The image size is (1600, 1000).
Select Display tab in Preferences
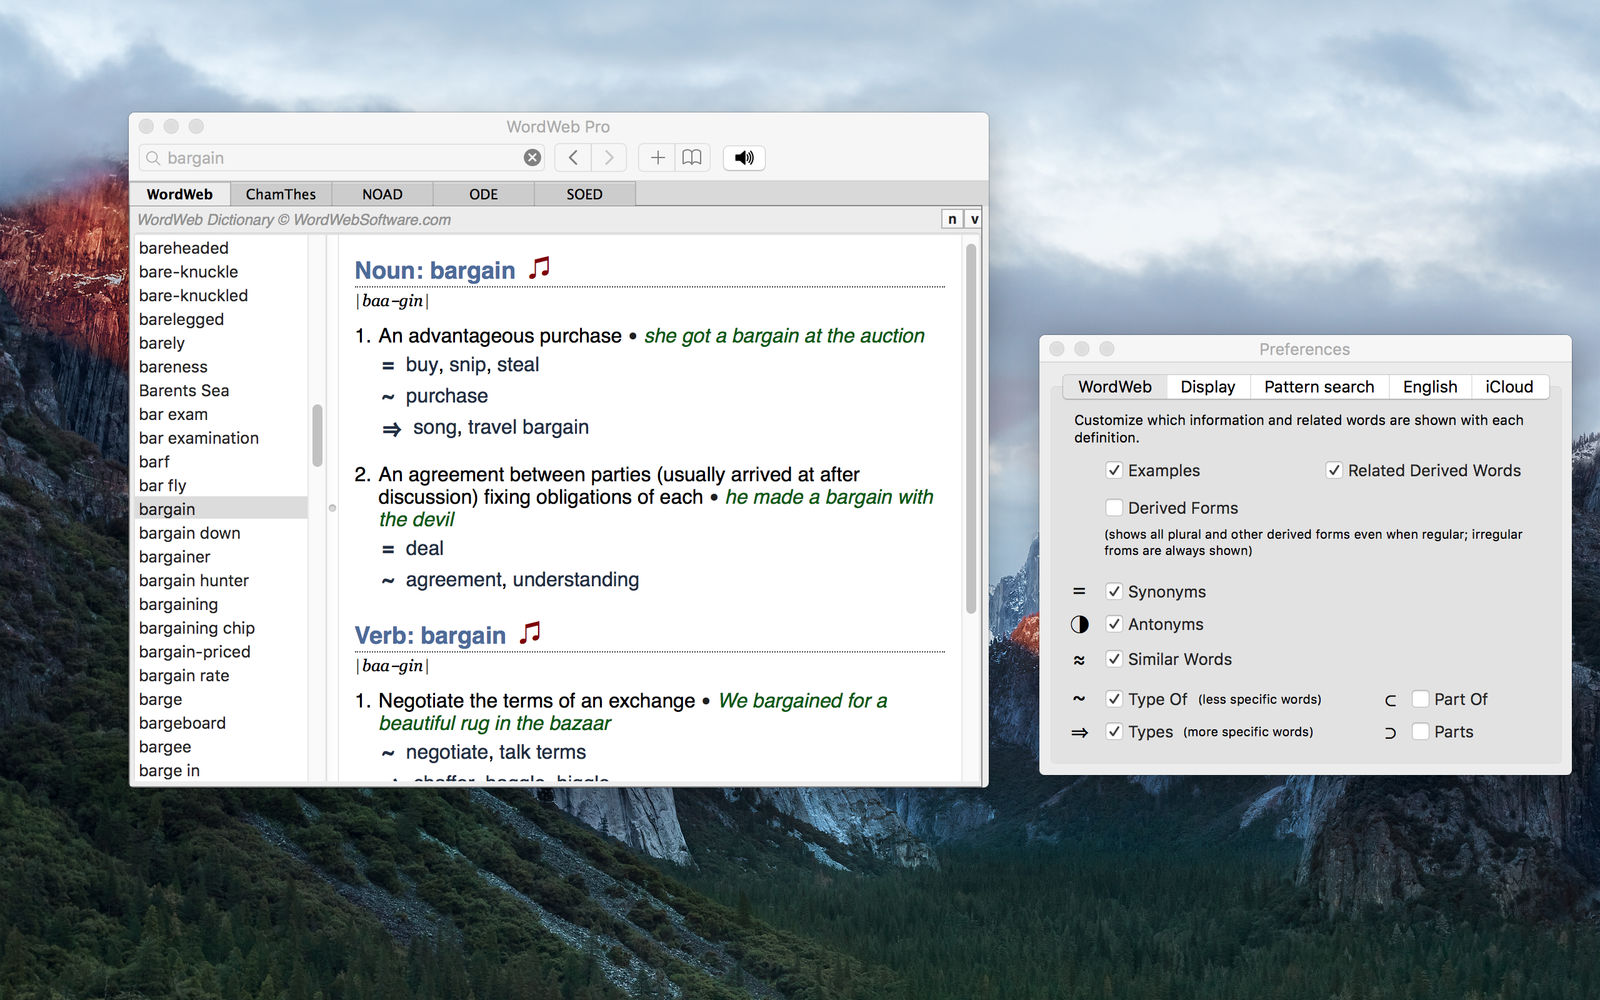tap(1207, 387)
